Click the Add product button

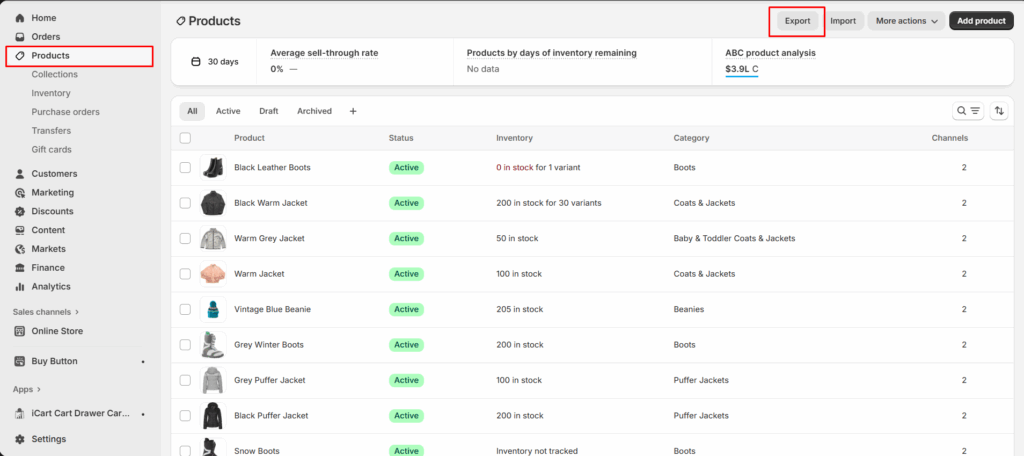[980, 20]
